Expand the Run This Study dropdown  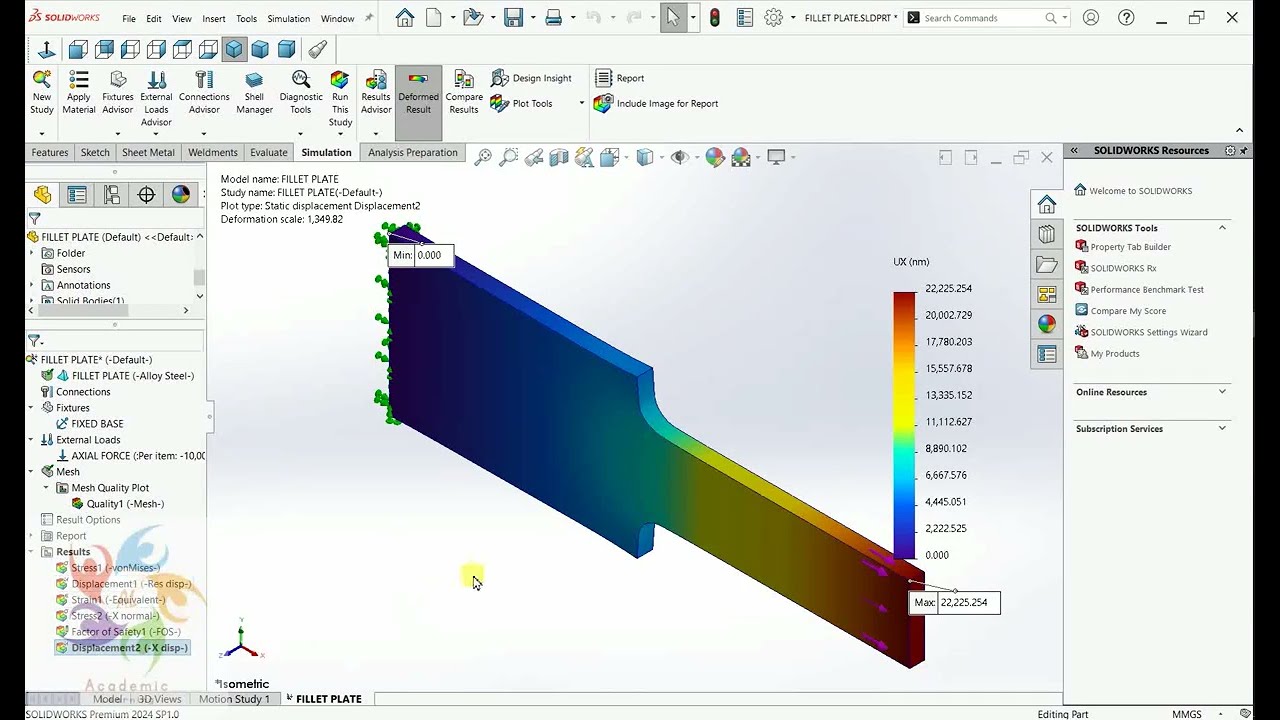tap(340, 133)
